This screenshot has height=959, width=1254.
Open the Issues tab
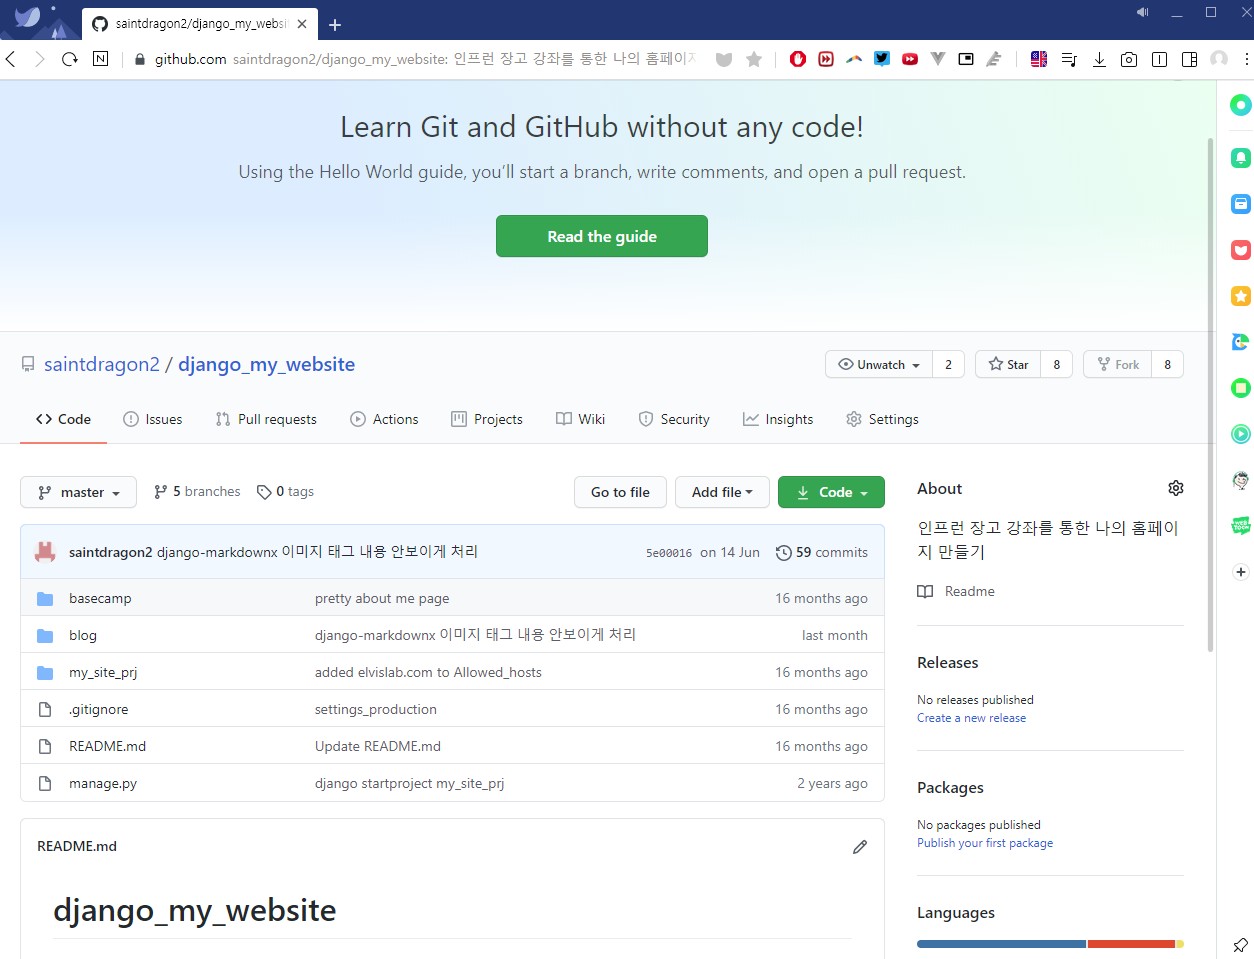click(153, 419)
